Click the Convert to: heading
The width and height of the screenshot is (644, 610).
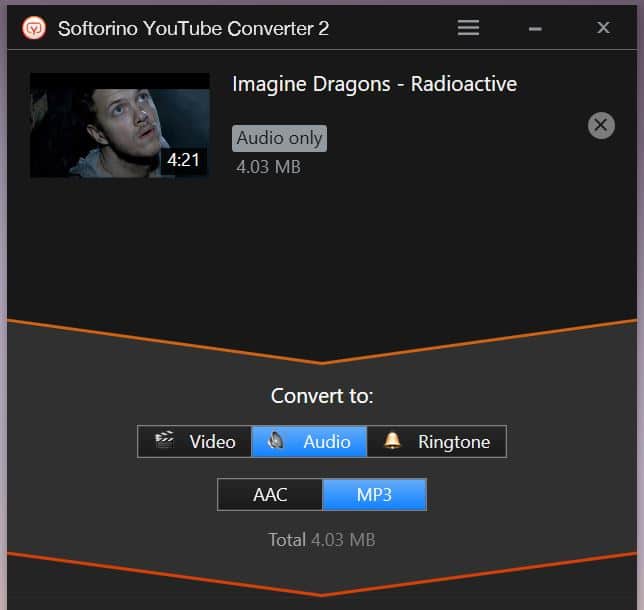tap(322, 396)
